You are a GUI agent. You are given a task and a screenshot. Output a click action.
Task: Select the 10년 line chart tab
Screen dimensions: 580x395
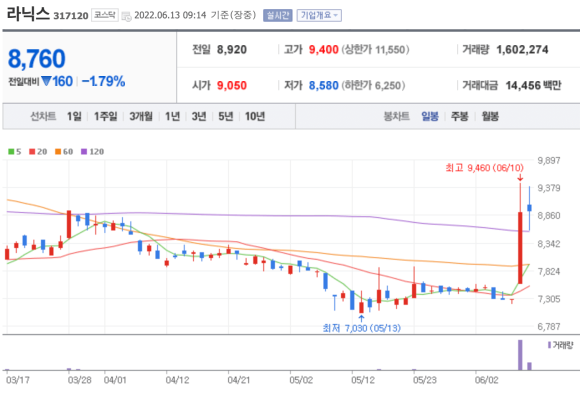(x=255, y=117)
